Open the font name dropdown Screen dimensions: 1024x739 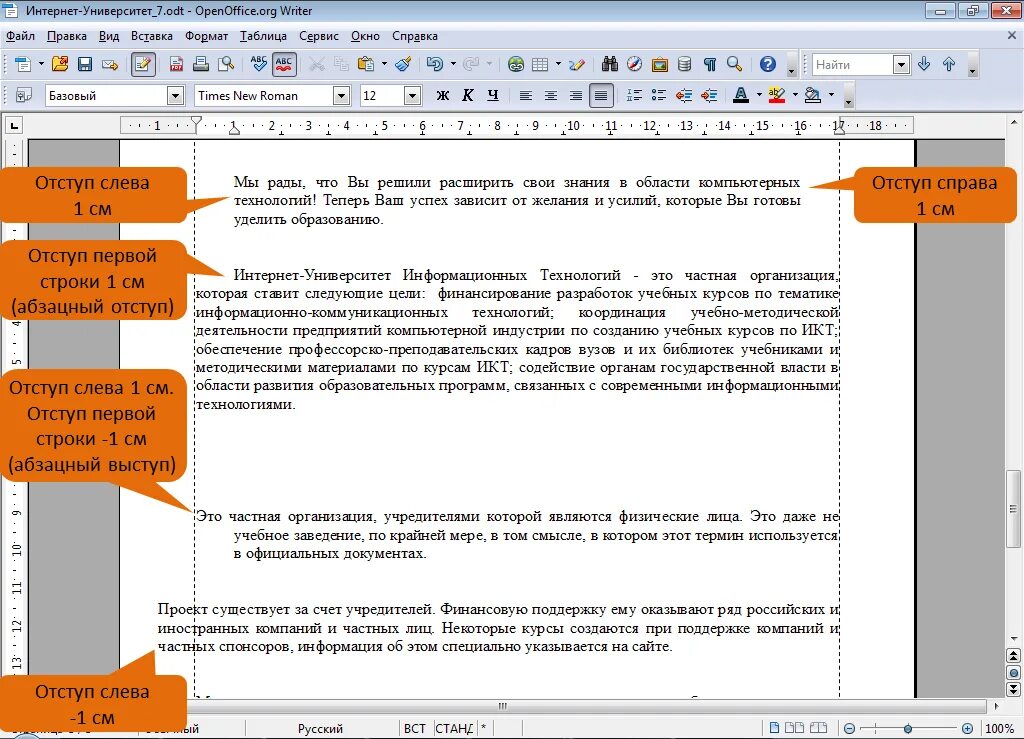(x=342, y=96)
